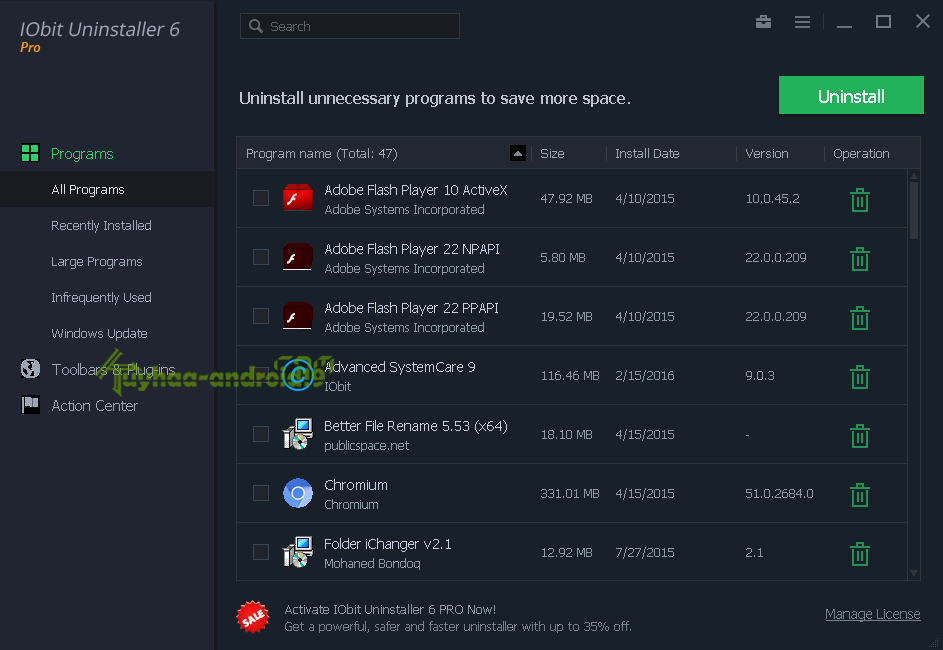
Task: Click the Adobe Flash Player 22 PPAPI program icon
Action: pos(298,316)
